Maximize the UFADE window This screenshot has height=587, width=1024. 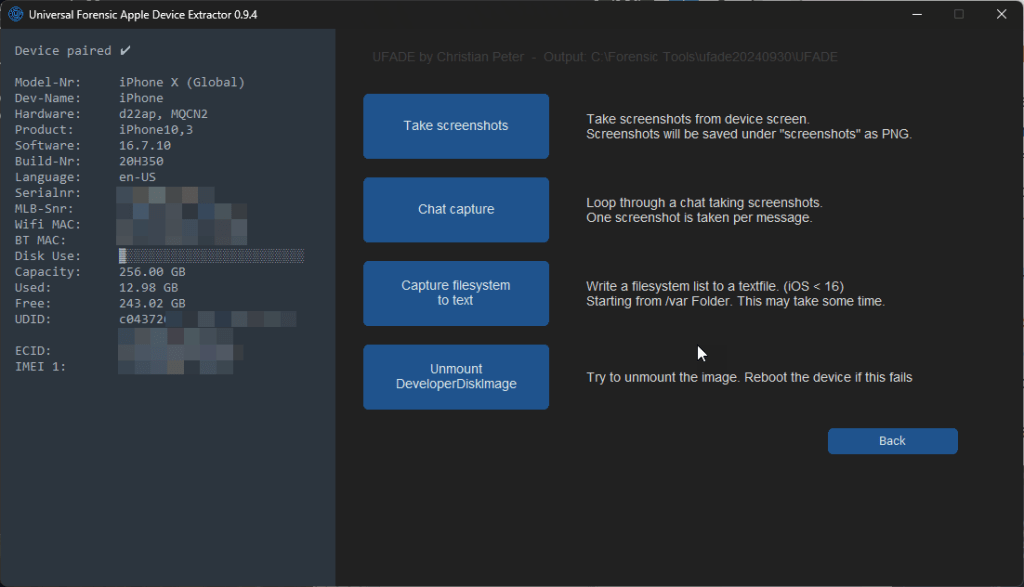(x=959, y=14)
